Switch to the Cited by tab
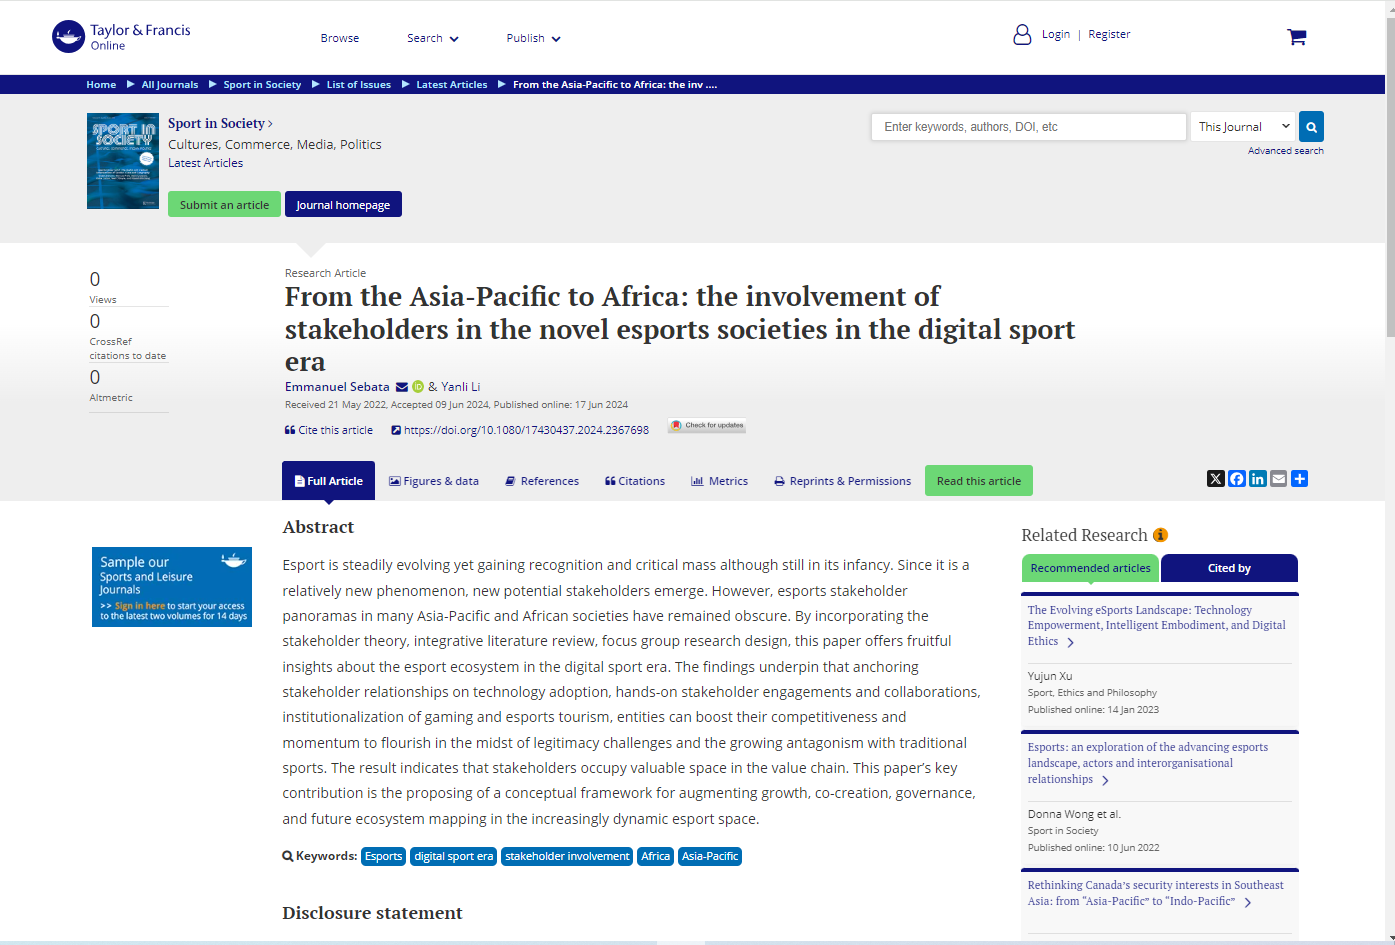Screen dimensions: 1395x945 pyautogui.click(x=1229, y=568)
